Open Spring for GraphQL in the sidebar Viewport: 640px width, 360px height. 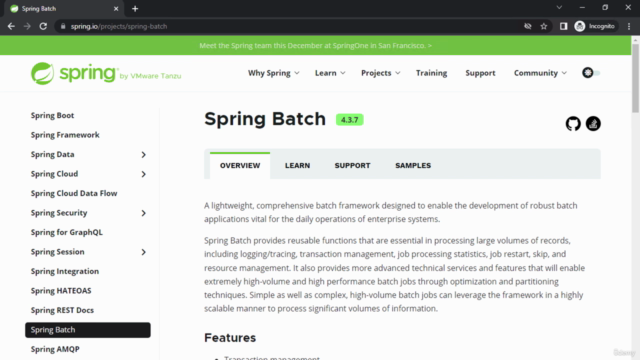click(67, 232)
